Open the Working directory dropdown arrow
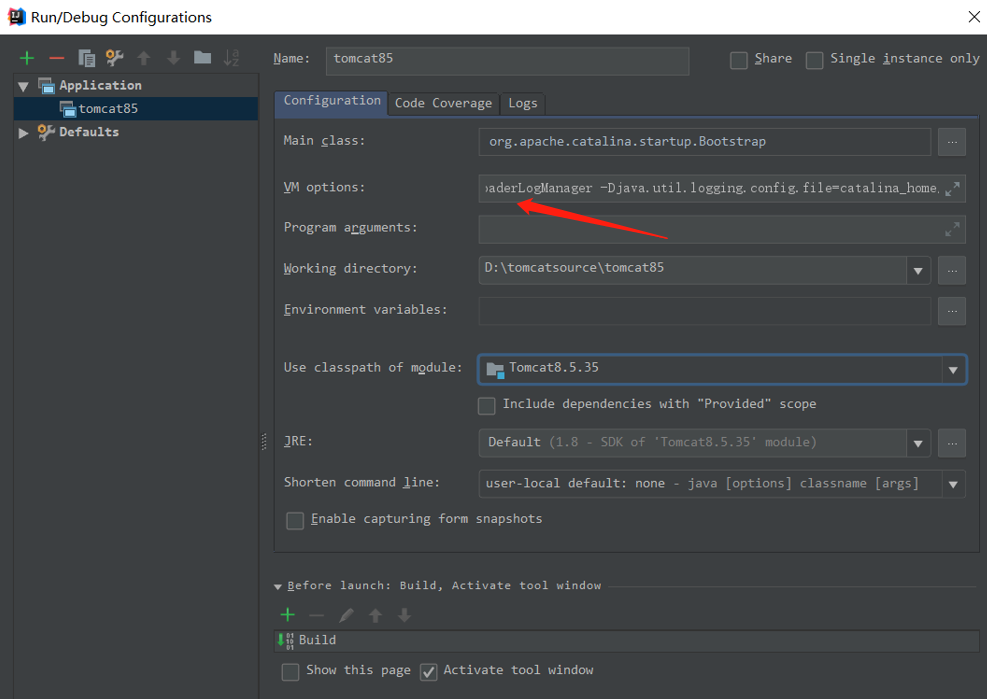The image size is (987, 699). point(918,271)
